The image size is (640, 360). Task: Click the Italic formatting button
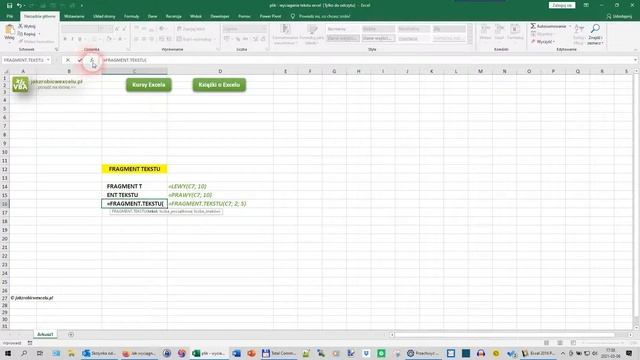[72, 39]
